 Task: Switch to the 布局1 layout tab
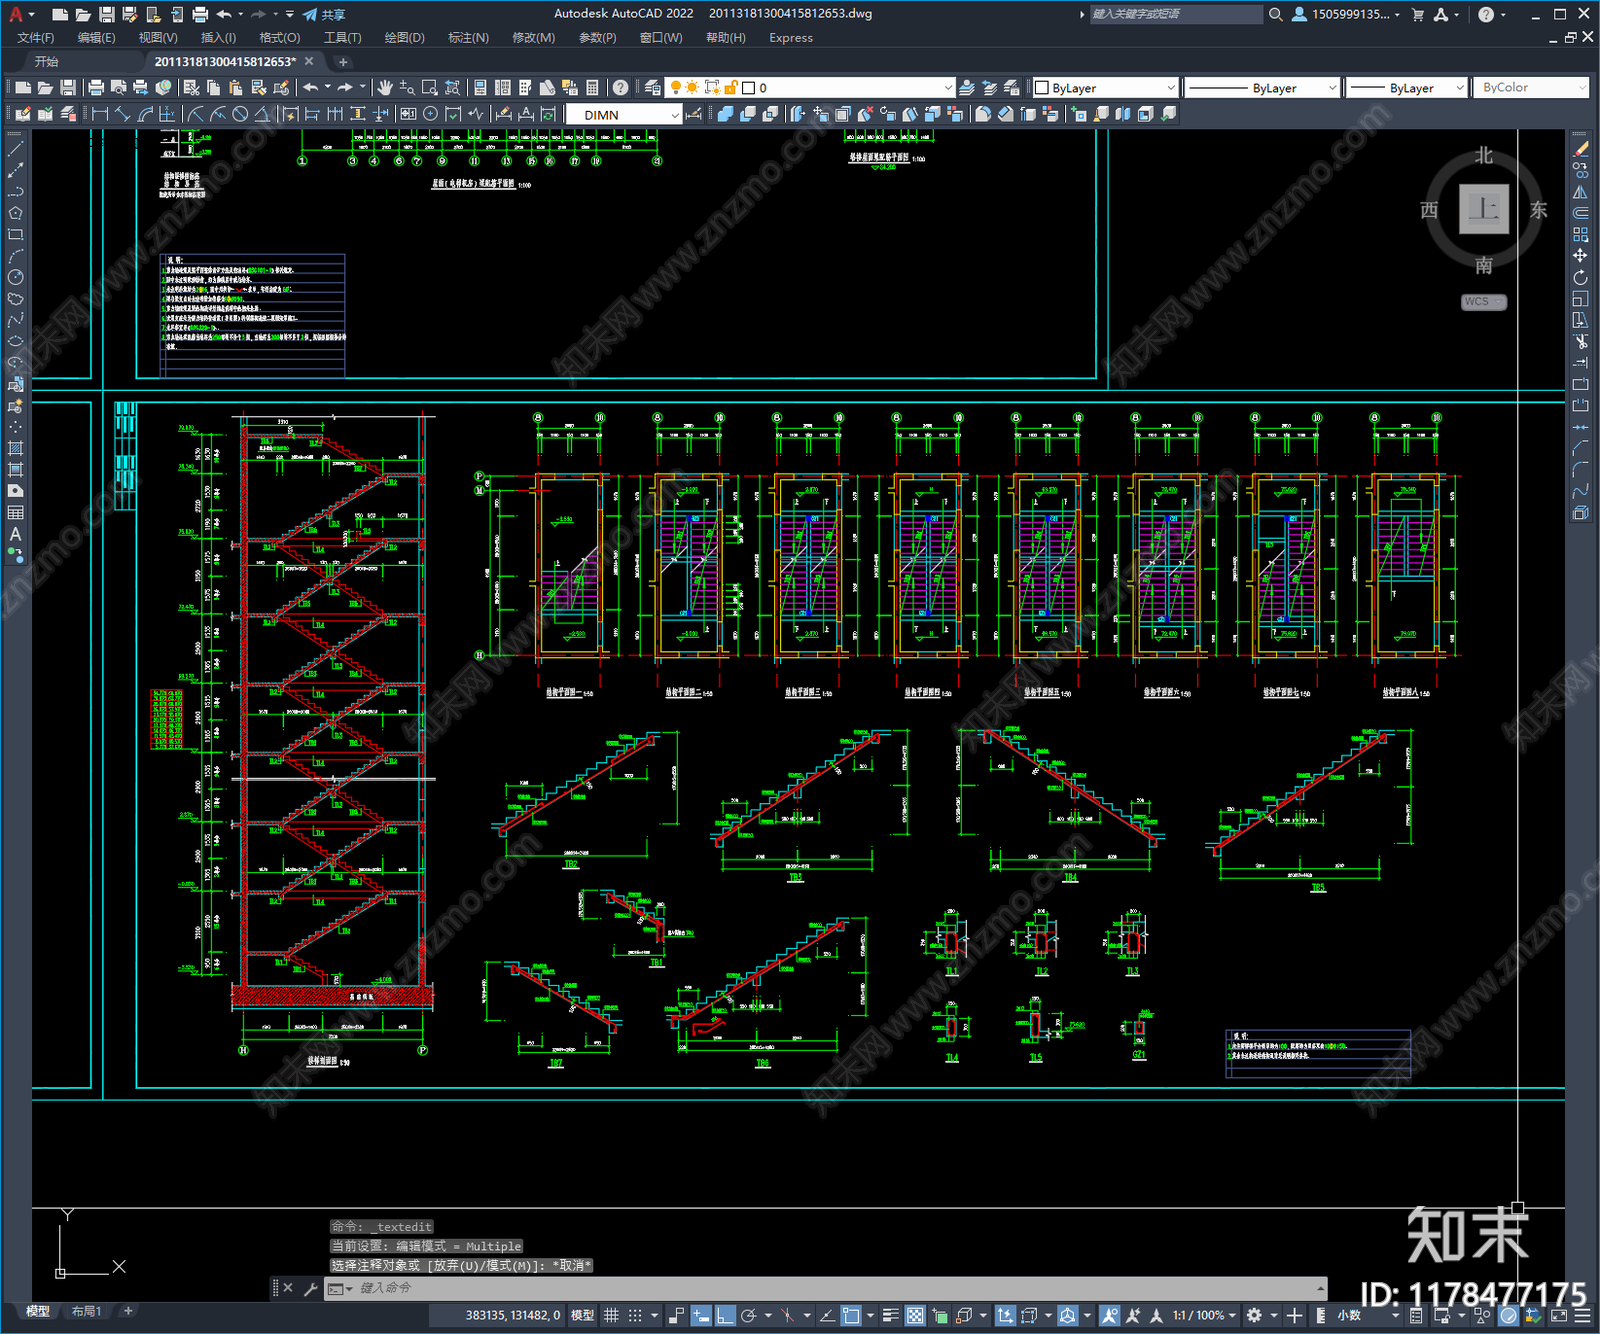pyautogui.click(x=86, y=1311)
